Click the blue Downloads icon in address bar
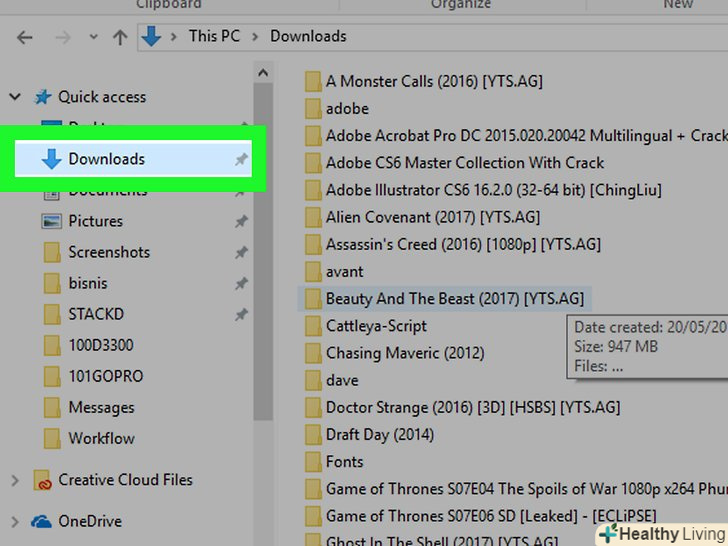Image resolution: width=728 pixels, height=546 pixels. tap(151, 36)
